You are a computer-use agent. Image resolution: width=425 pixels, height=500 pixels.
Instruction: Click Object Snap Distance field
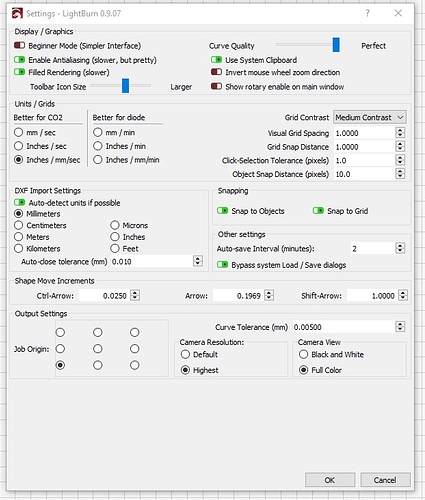tap(364, 174)
